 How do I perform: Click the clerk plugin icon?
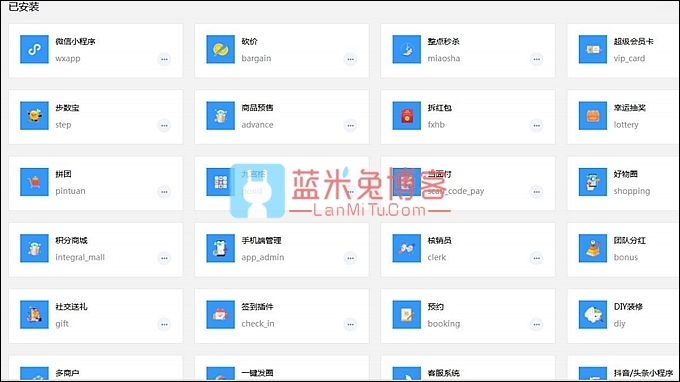click(x=406, y=248)
